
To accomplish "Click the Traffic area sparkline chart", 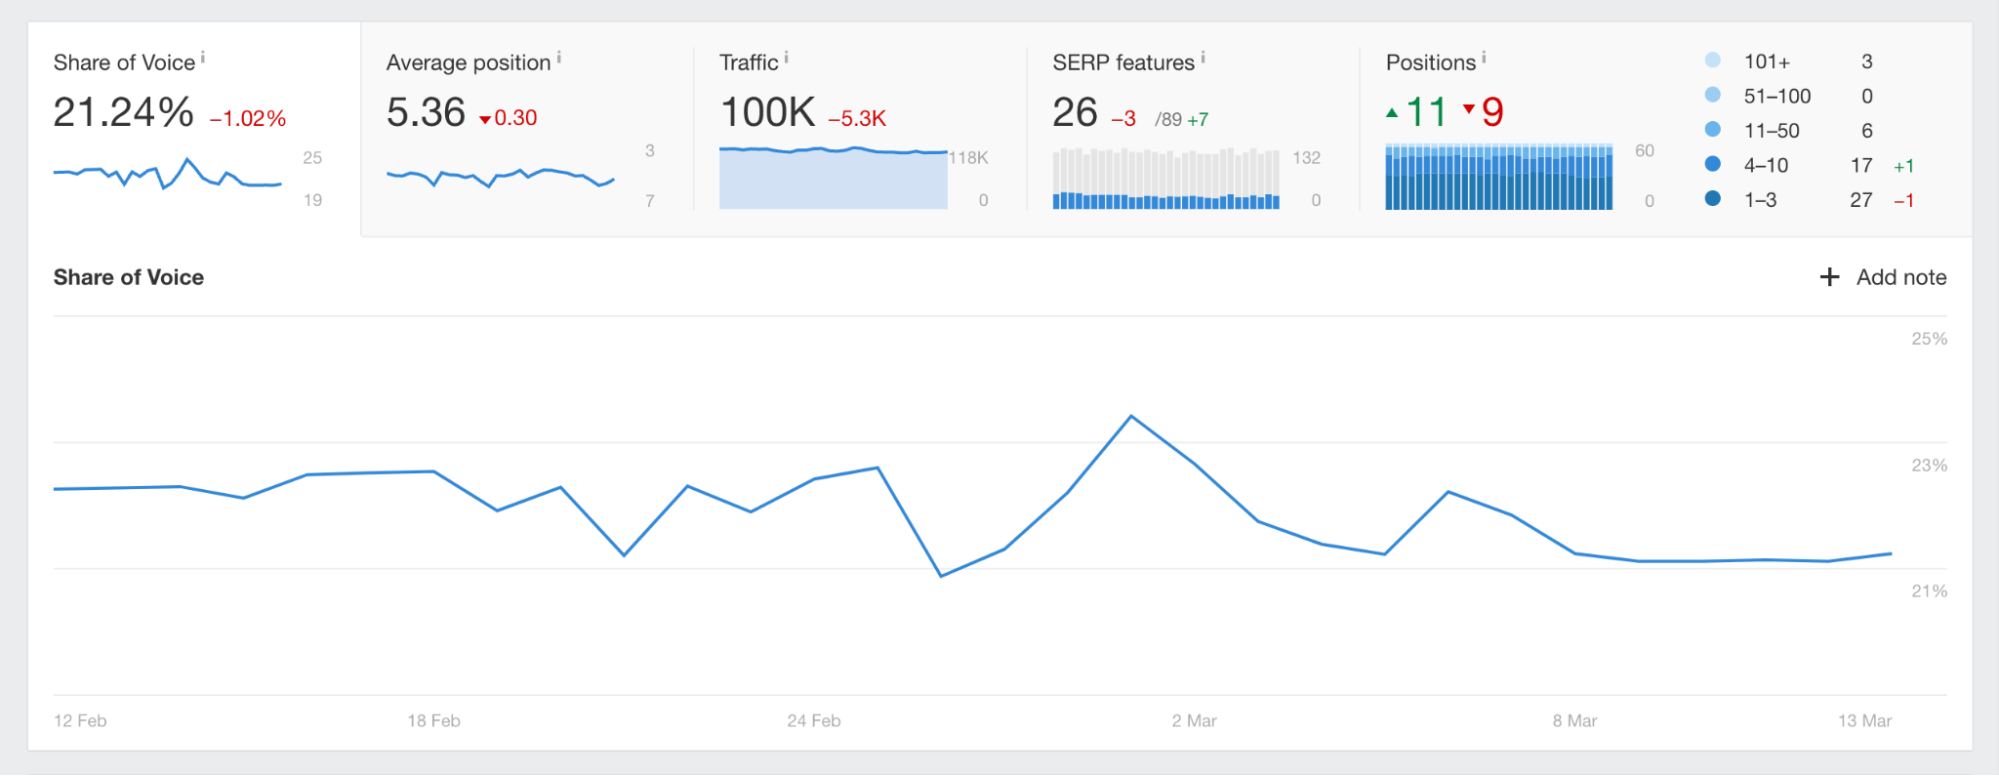I will coord(833,178).
